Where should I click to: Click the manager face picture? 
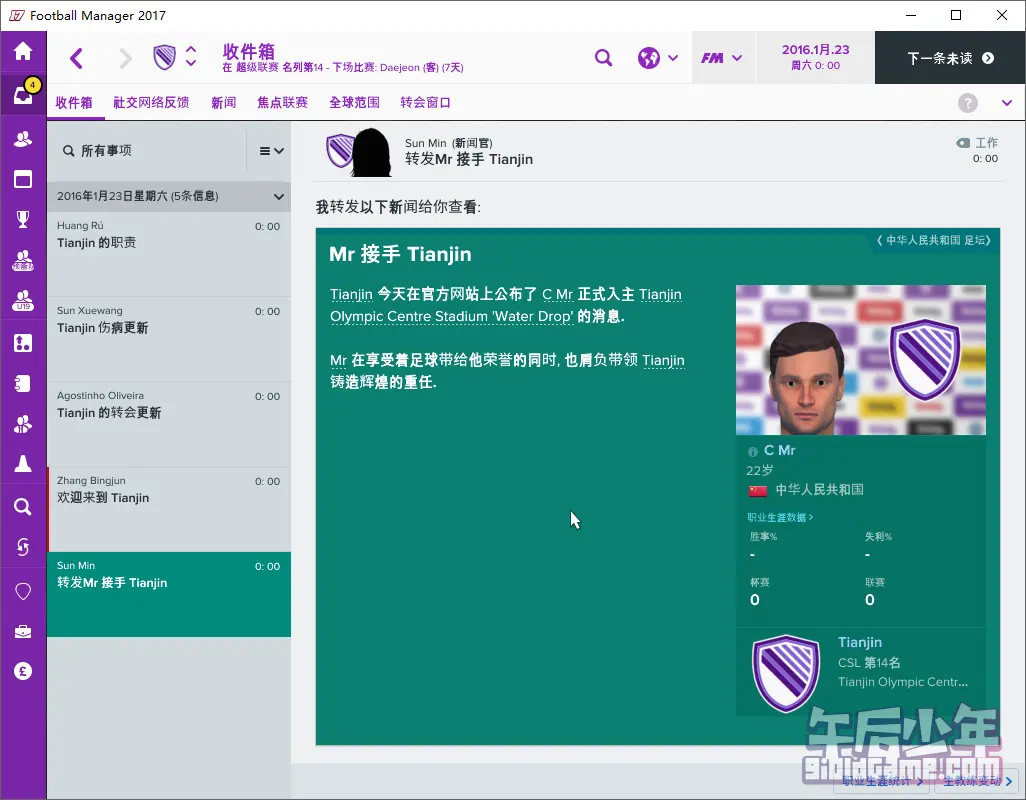[860, 360]
